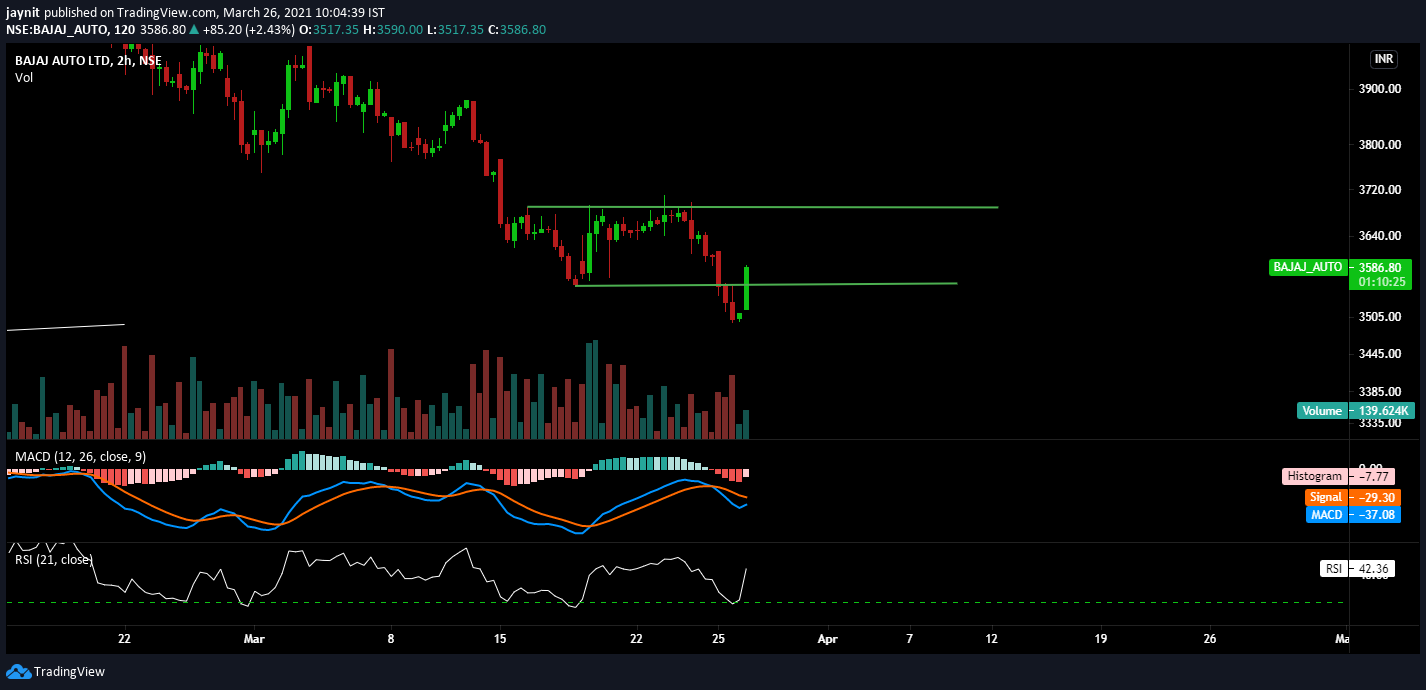Click the blue MACD label tag
This screenshot has height=690, width=1426.
point(1326,514)
